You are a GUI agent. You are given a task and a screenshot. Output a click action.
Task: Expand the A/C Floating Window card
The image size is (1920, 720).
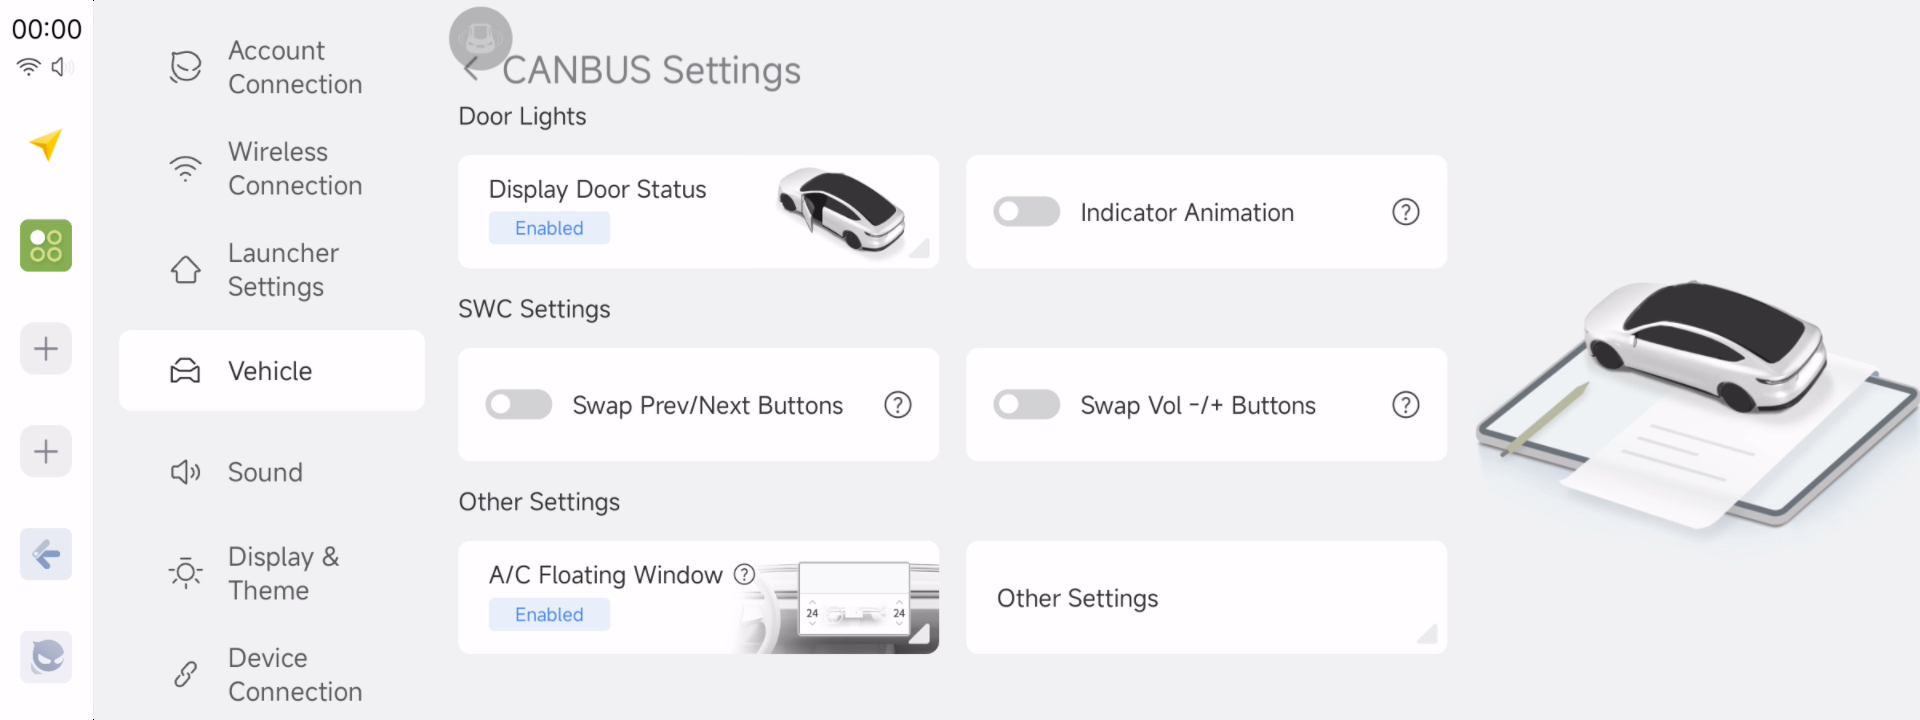click(x=698, y=597)
